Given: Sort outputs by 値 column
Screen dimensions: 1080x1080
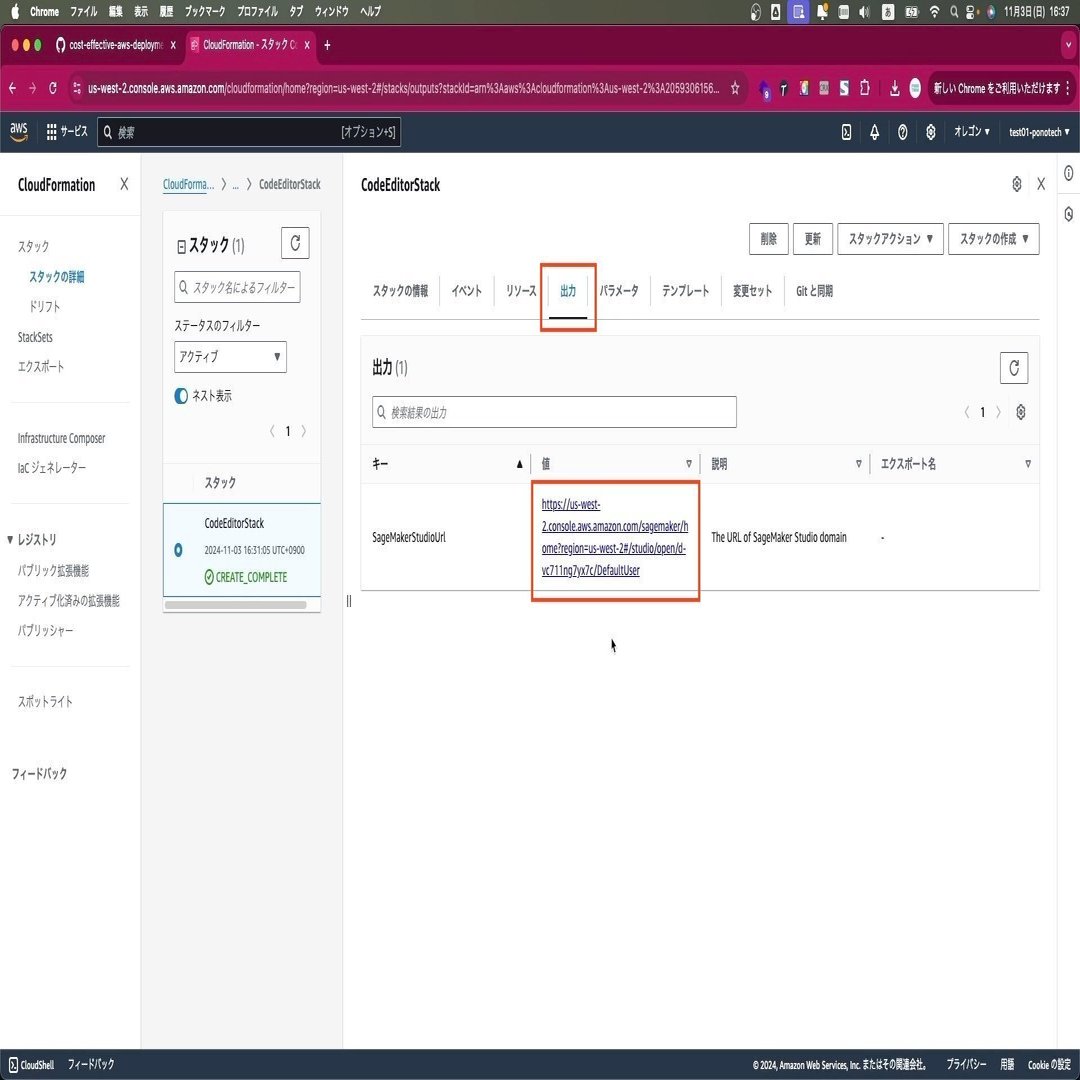Looking at the screenshot, I should (689, 464).
